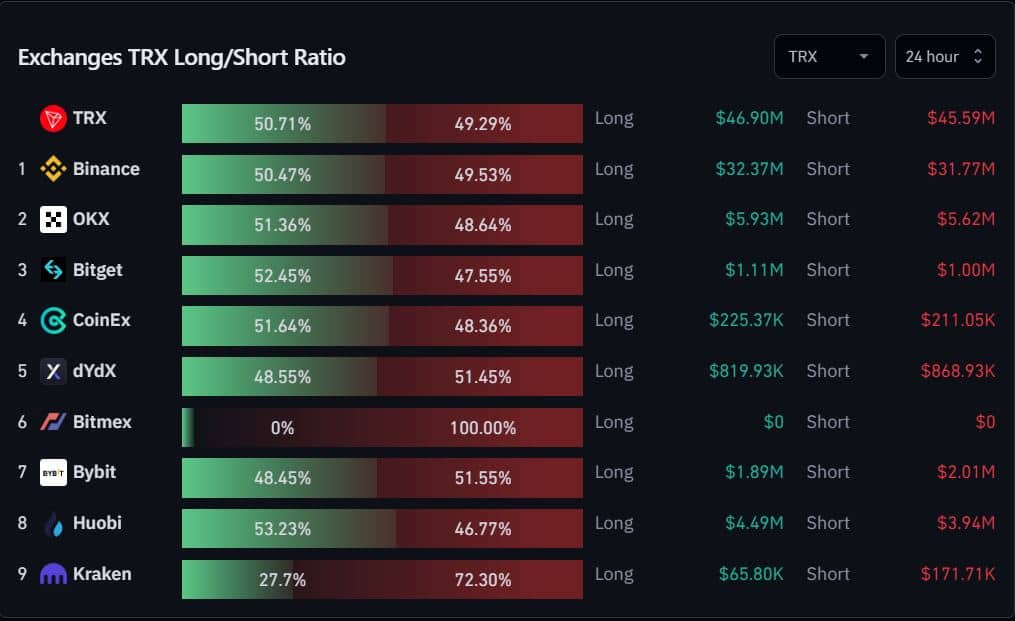Open the CoinEx exchange icon
This screenshot has height=621, width=1015.
click(x=53, y=321)
